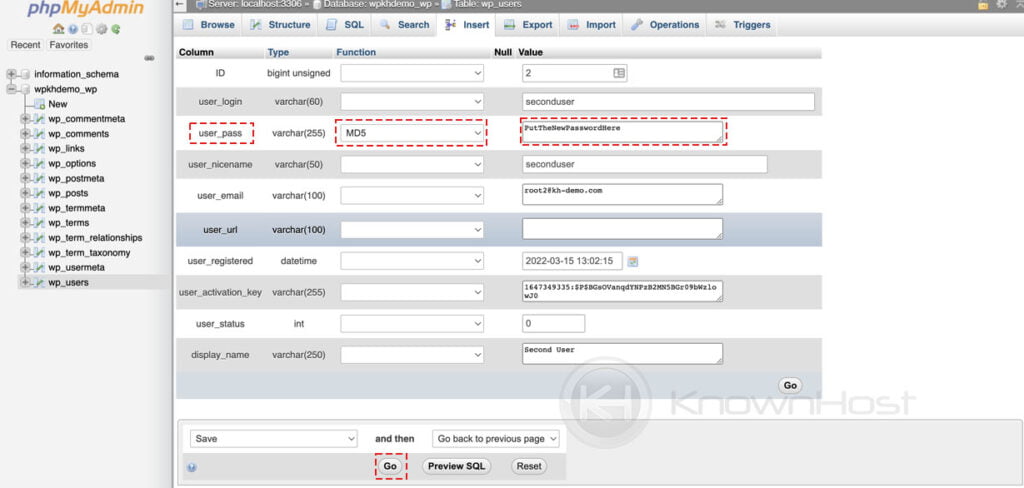This screenshot has height=488, width=1024.
Task: Open the calendar picker beside user_registered value
Action: pos(632,261)
